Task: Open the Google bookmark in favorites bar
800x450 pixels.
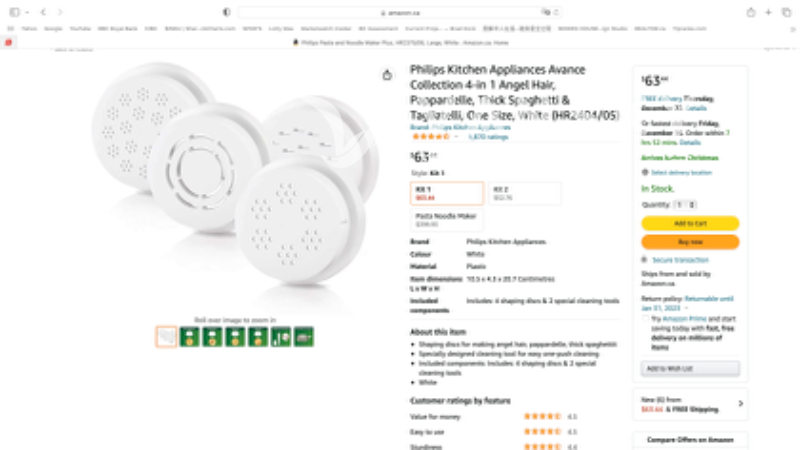Action: pyautogui.click(x=53, y=29)
